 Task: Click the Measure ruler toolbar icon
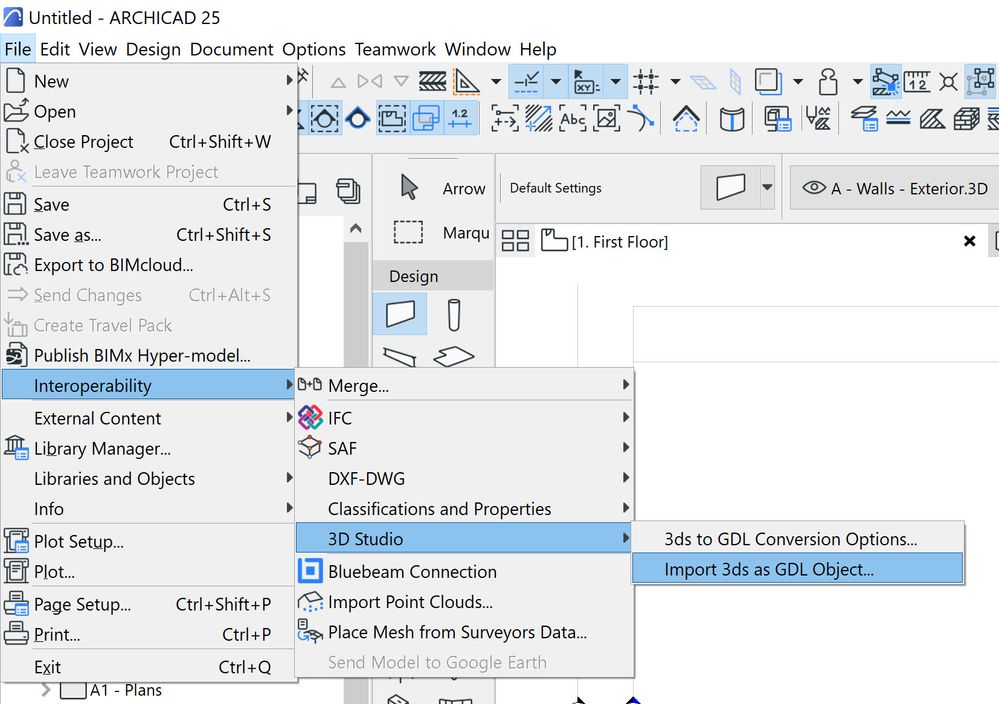pos(917,82)
